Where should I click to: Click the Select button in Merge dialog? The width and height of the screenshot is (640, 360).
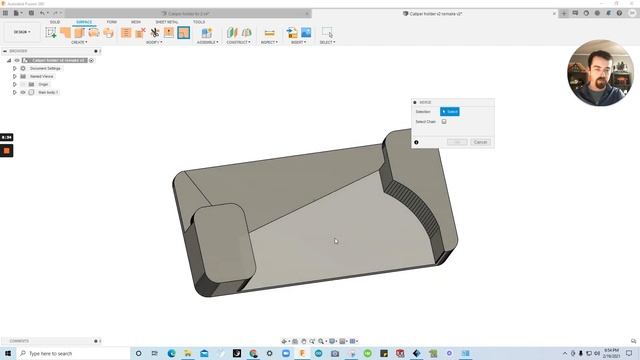click(x=450, y=111)
